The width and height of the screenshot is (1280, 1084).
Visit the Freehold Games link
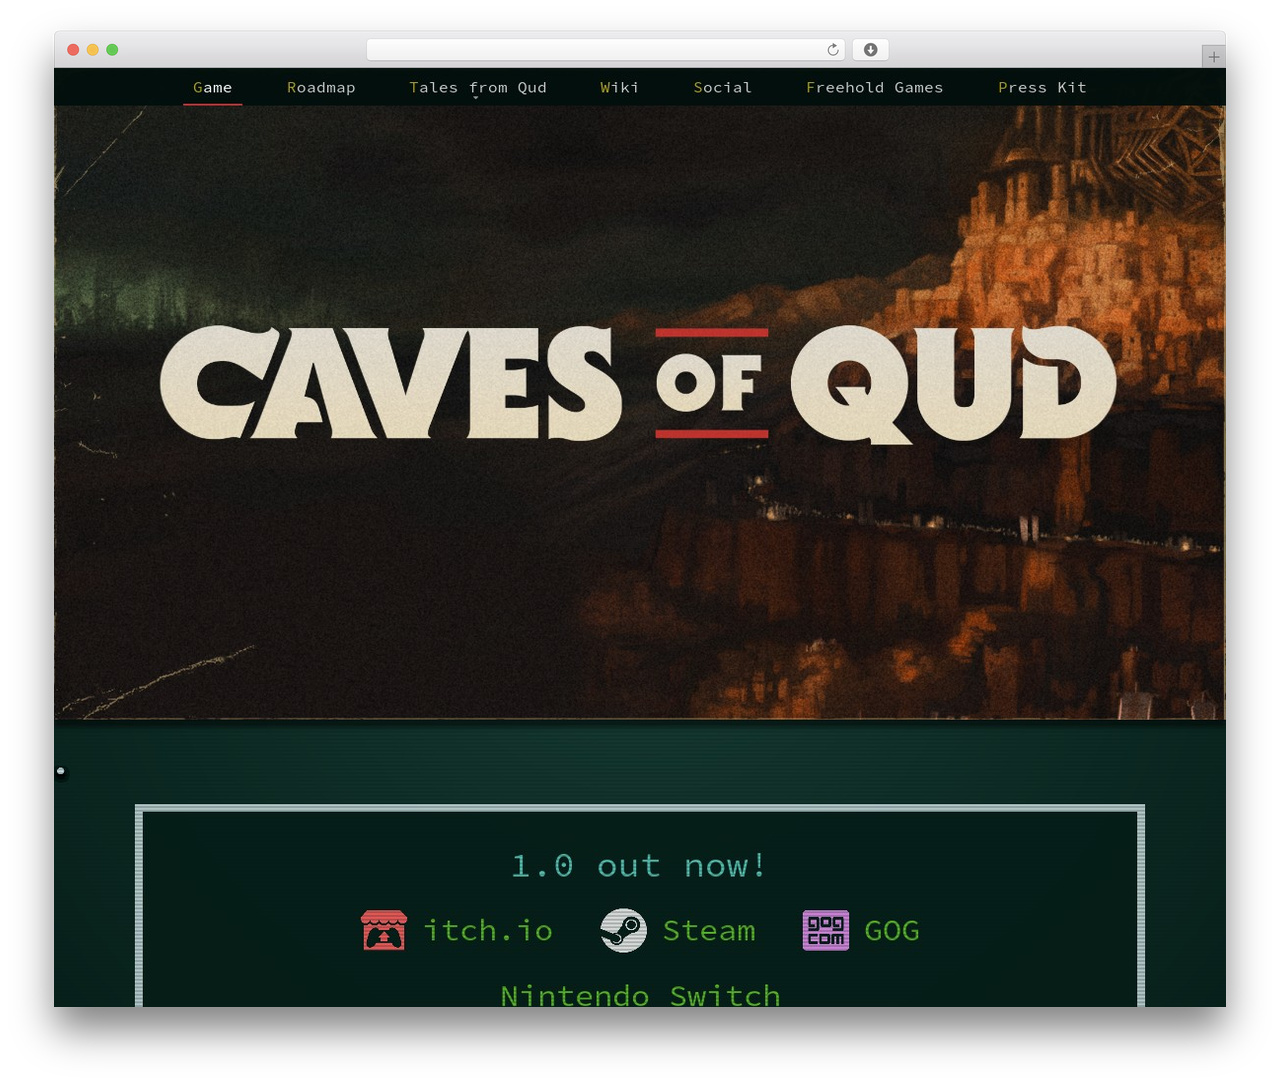click(874, 88)
